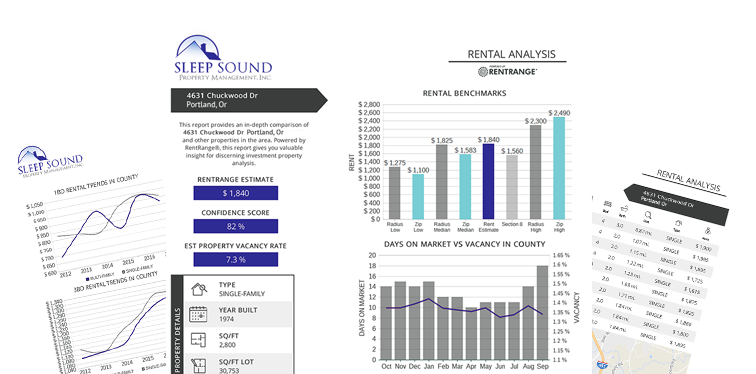Click the 82 % Confidence Score box
The image size is (756, 374).
[236, 227]
